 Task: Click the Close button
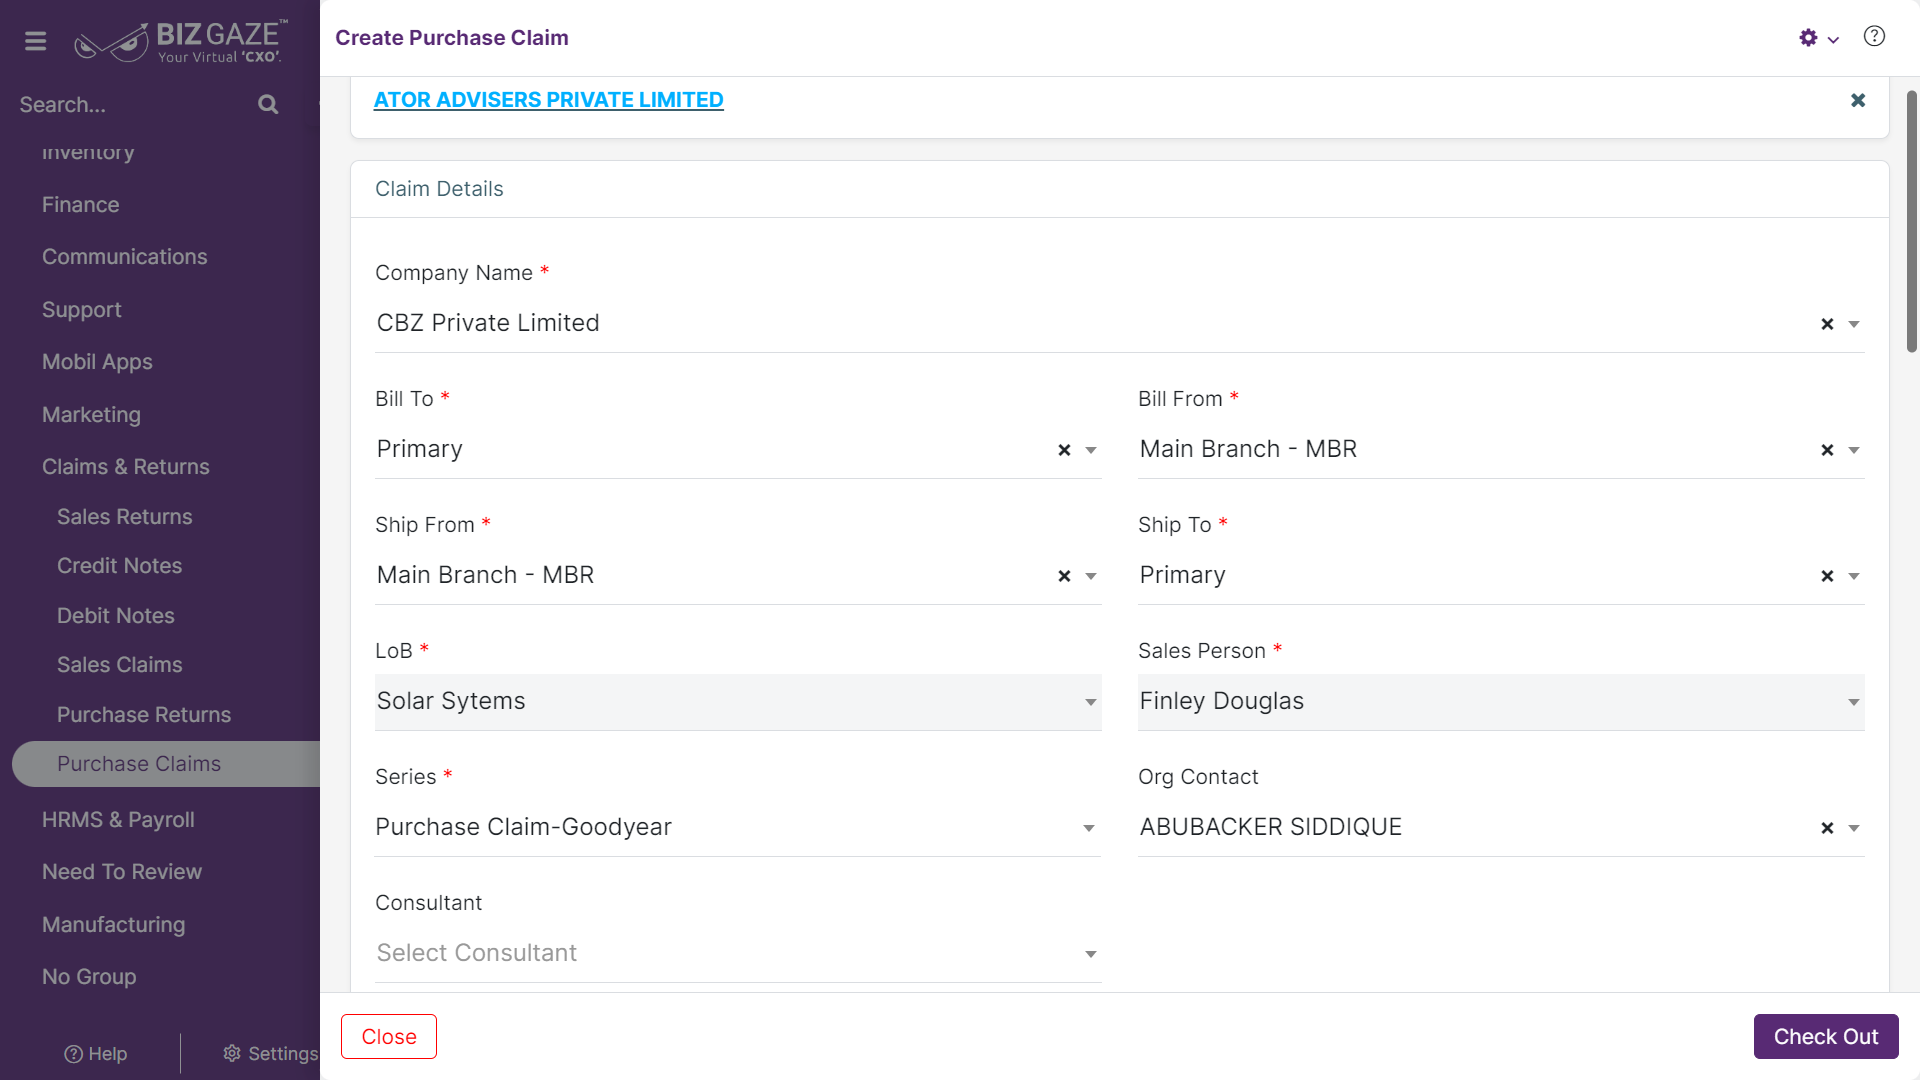[389, 1037]
